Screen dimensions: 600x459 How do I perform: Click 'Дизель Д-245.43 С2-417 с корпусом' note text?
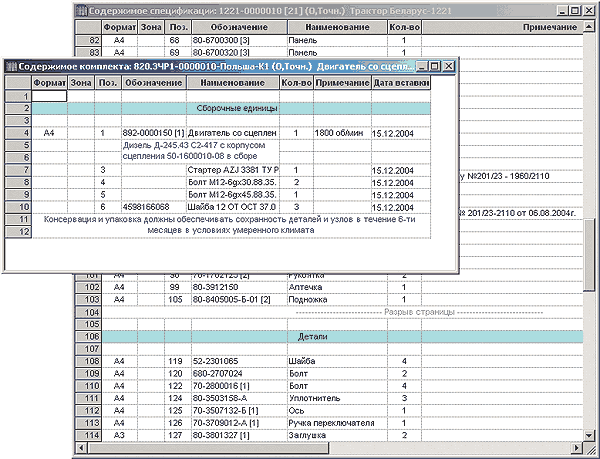[194, 145]
